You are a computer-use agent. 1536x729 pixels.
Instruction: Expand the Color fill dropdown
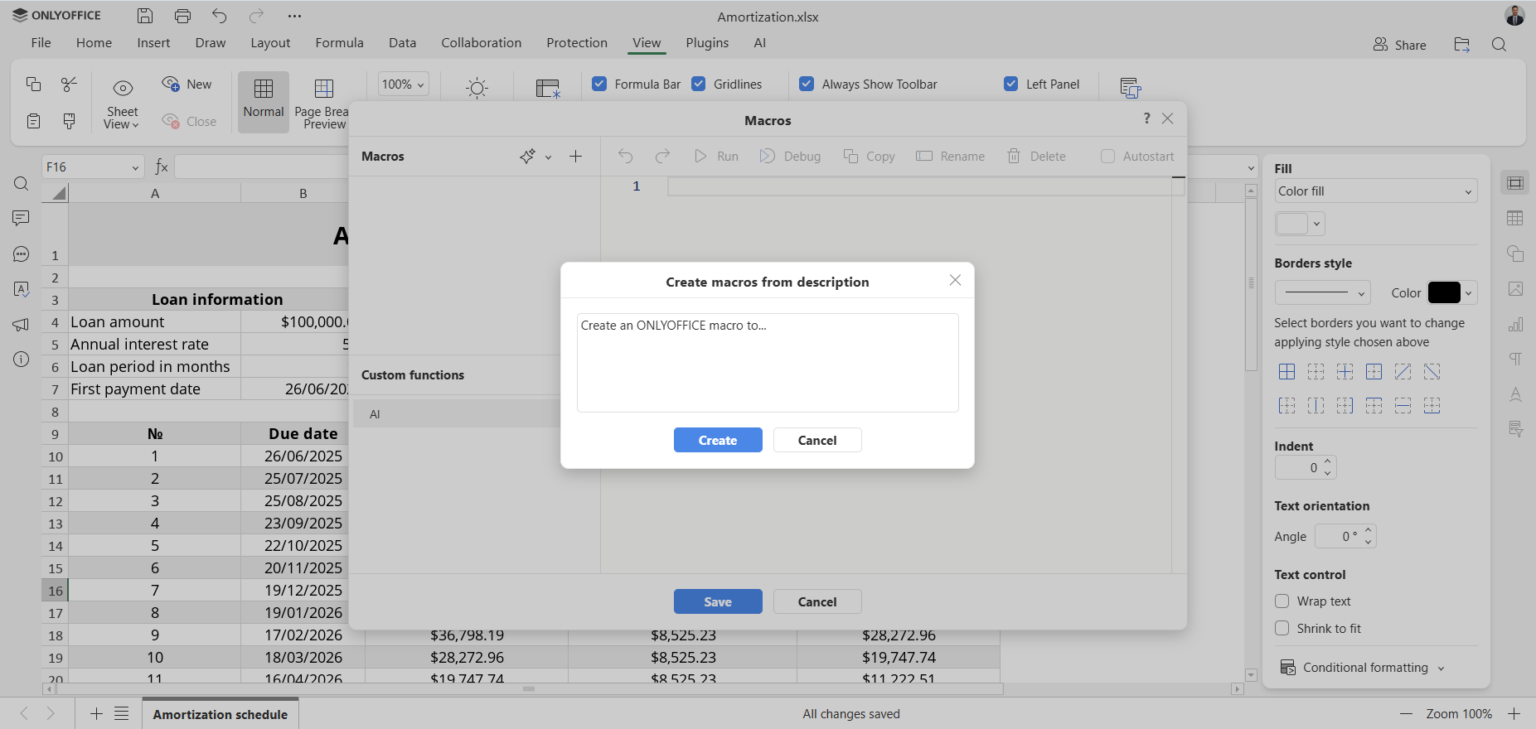click(x=1375, y=191)
